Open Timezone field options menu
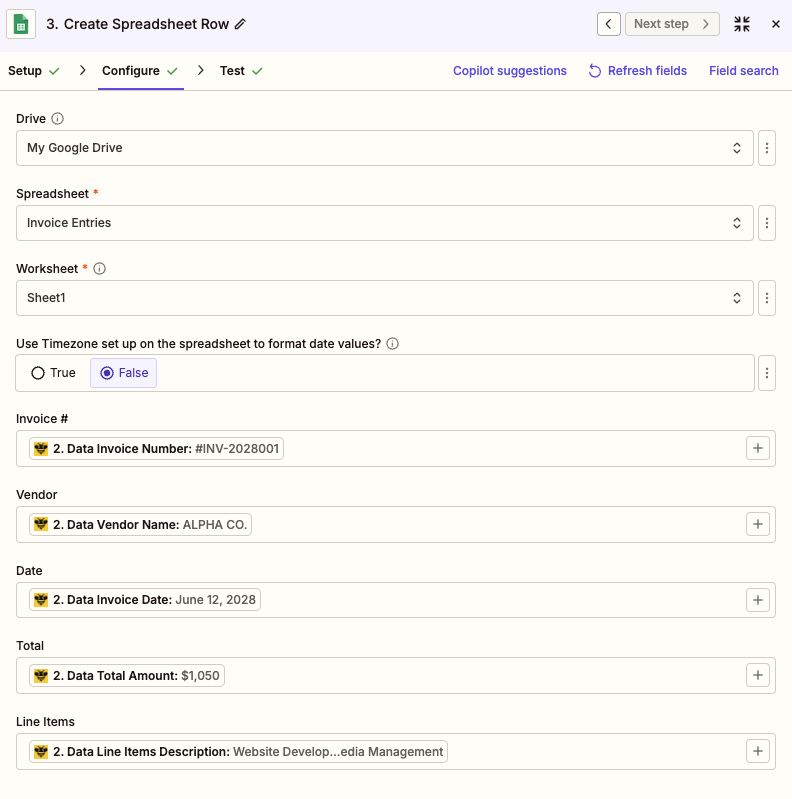Image resolution: width=792 pixels, height=799 pixels. (x=767, y=373)
